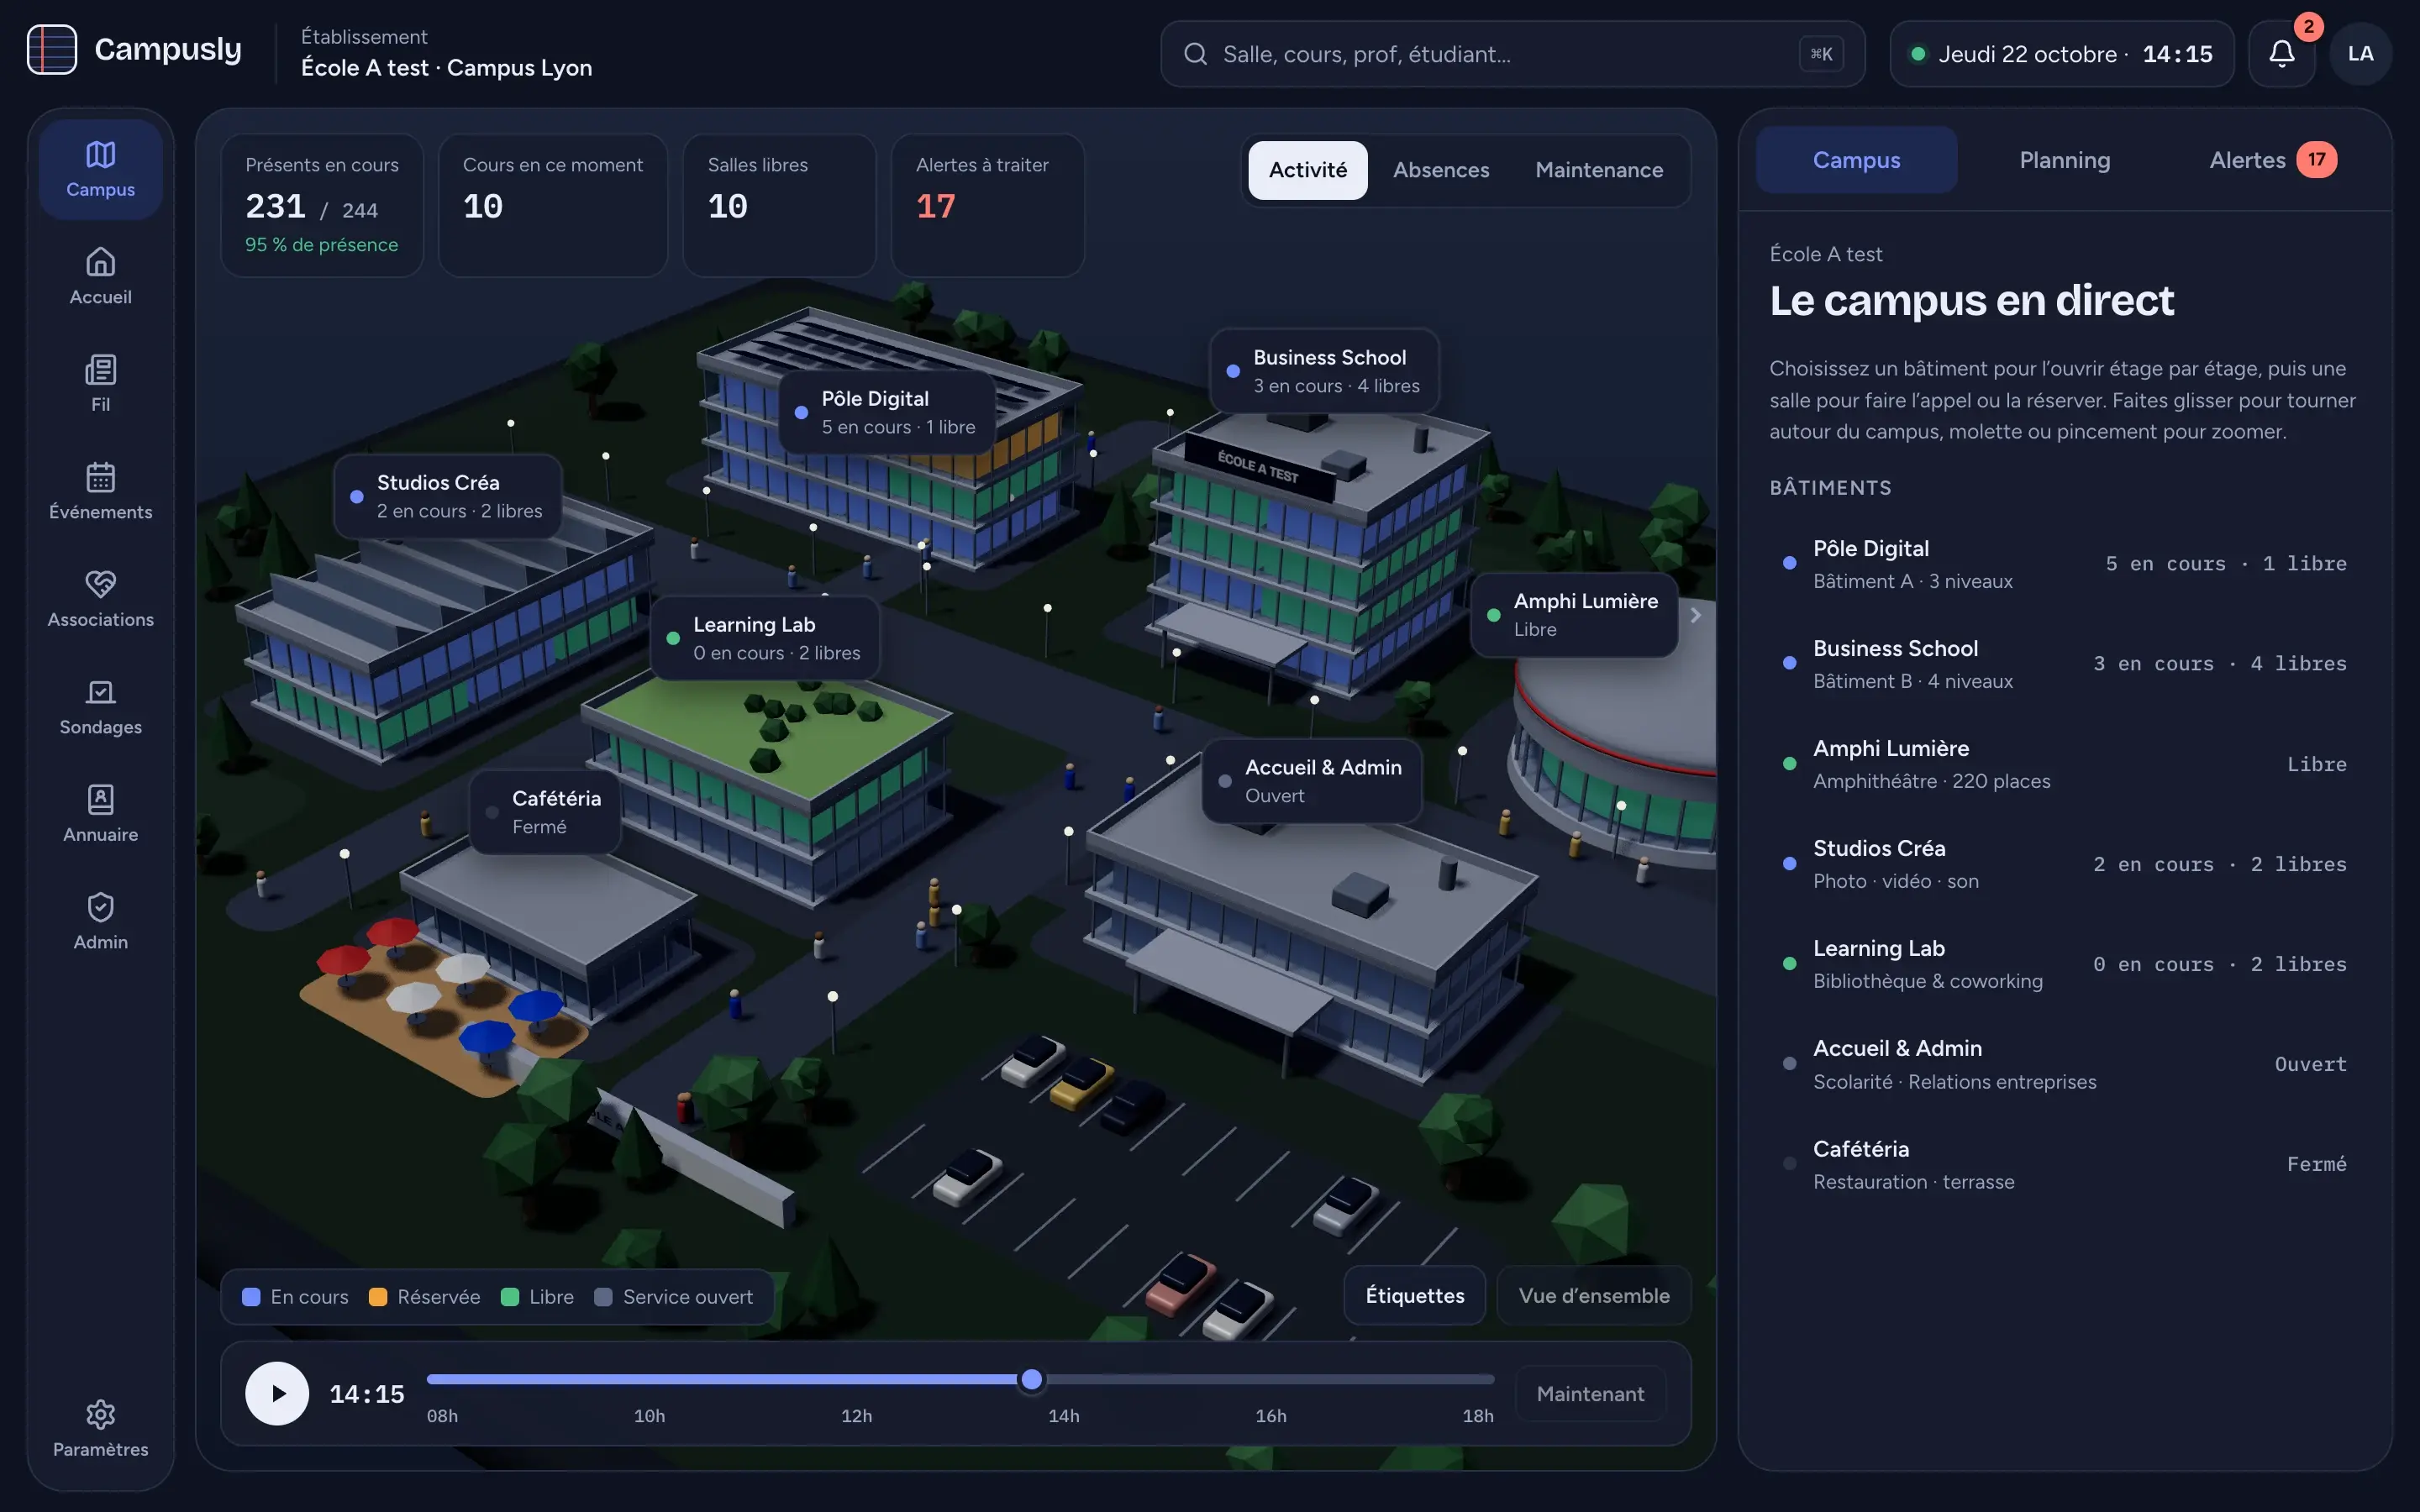Open Learning Lab in buildings list
The width and height of the screenshot is (2420, 1512).
pyautogui.click(x=2064, y=964)
